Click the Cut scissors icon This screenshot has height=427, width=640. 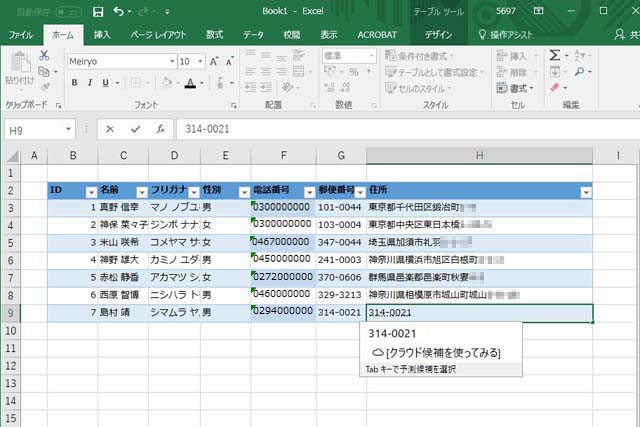(x=44, y=56)
